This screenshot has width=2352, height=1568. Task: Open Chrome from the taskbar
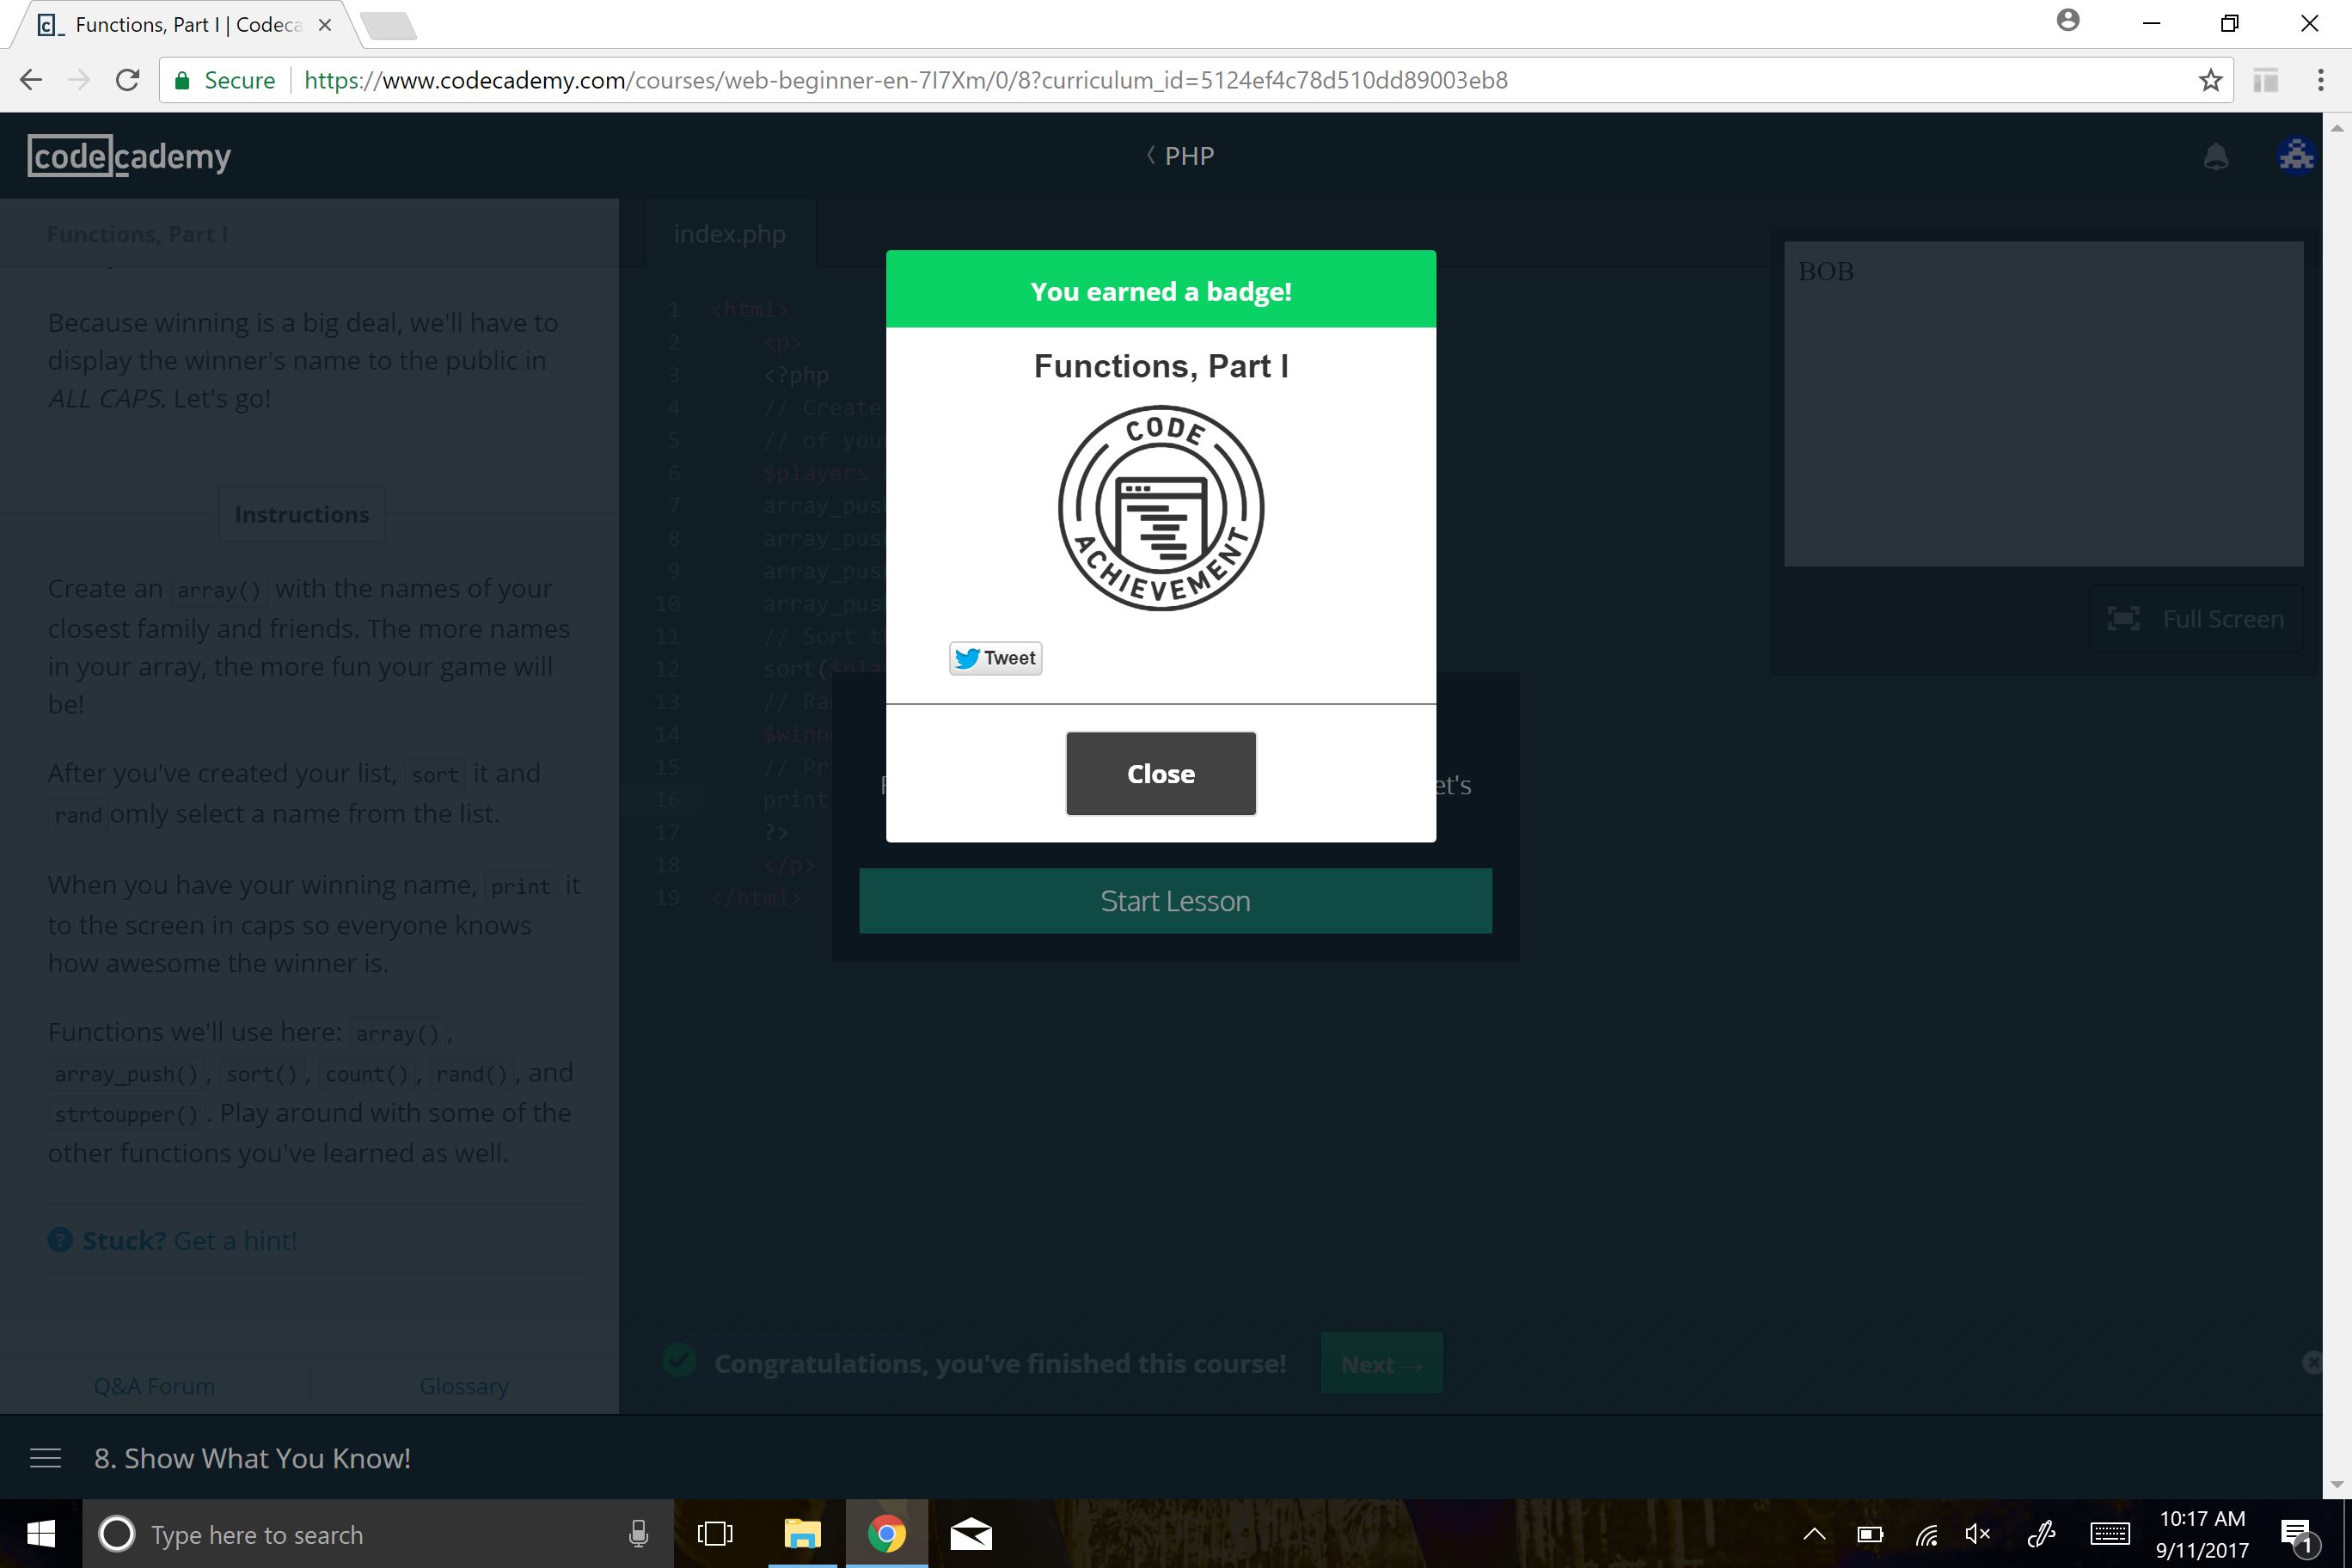point(886,1534)
